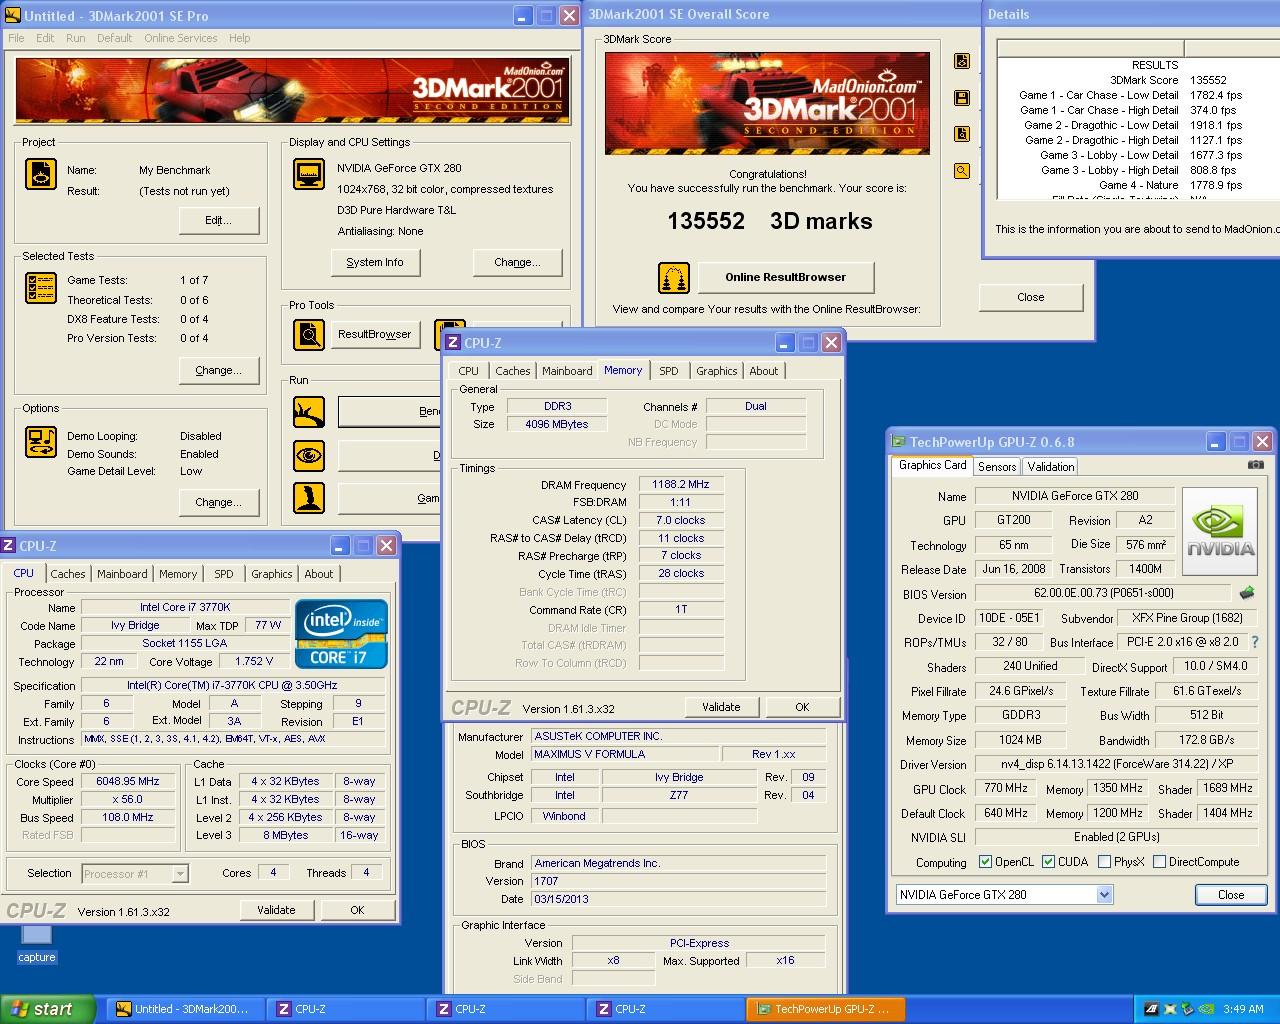Click the Online ResultBrowser button
Viewport: 1280px width, 1024px height.
pos(786,277)
